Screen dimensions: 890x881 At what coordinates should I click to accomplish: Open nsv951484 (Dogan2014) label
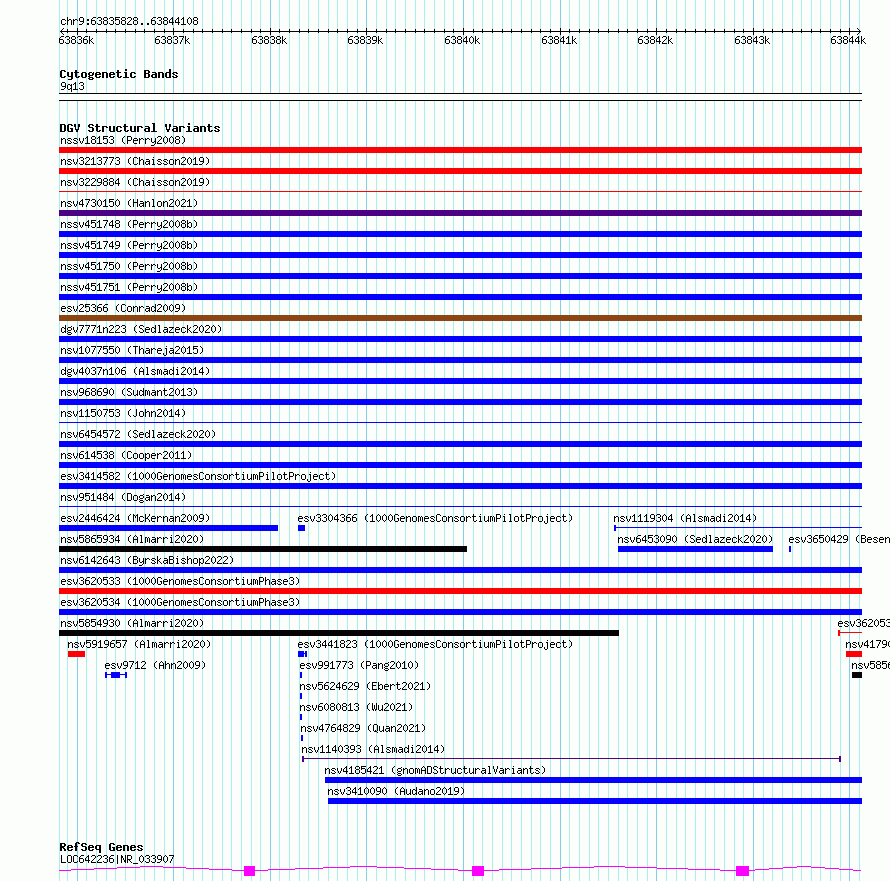[x=123, y=497]
